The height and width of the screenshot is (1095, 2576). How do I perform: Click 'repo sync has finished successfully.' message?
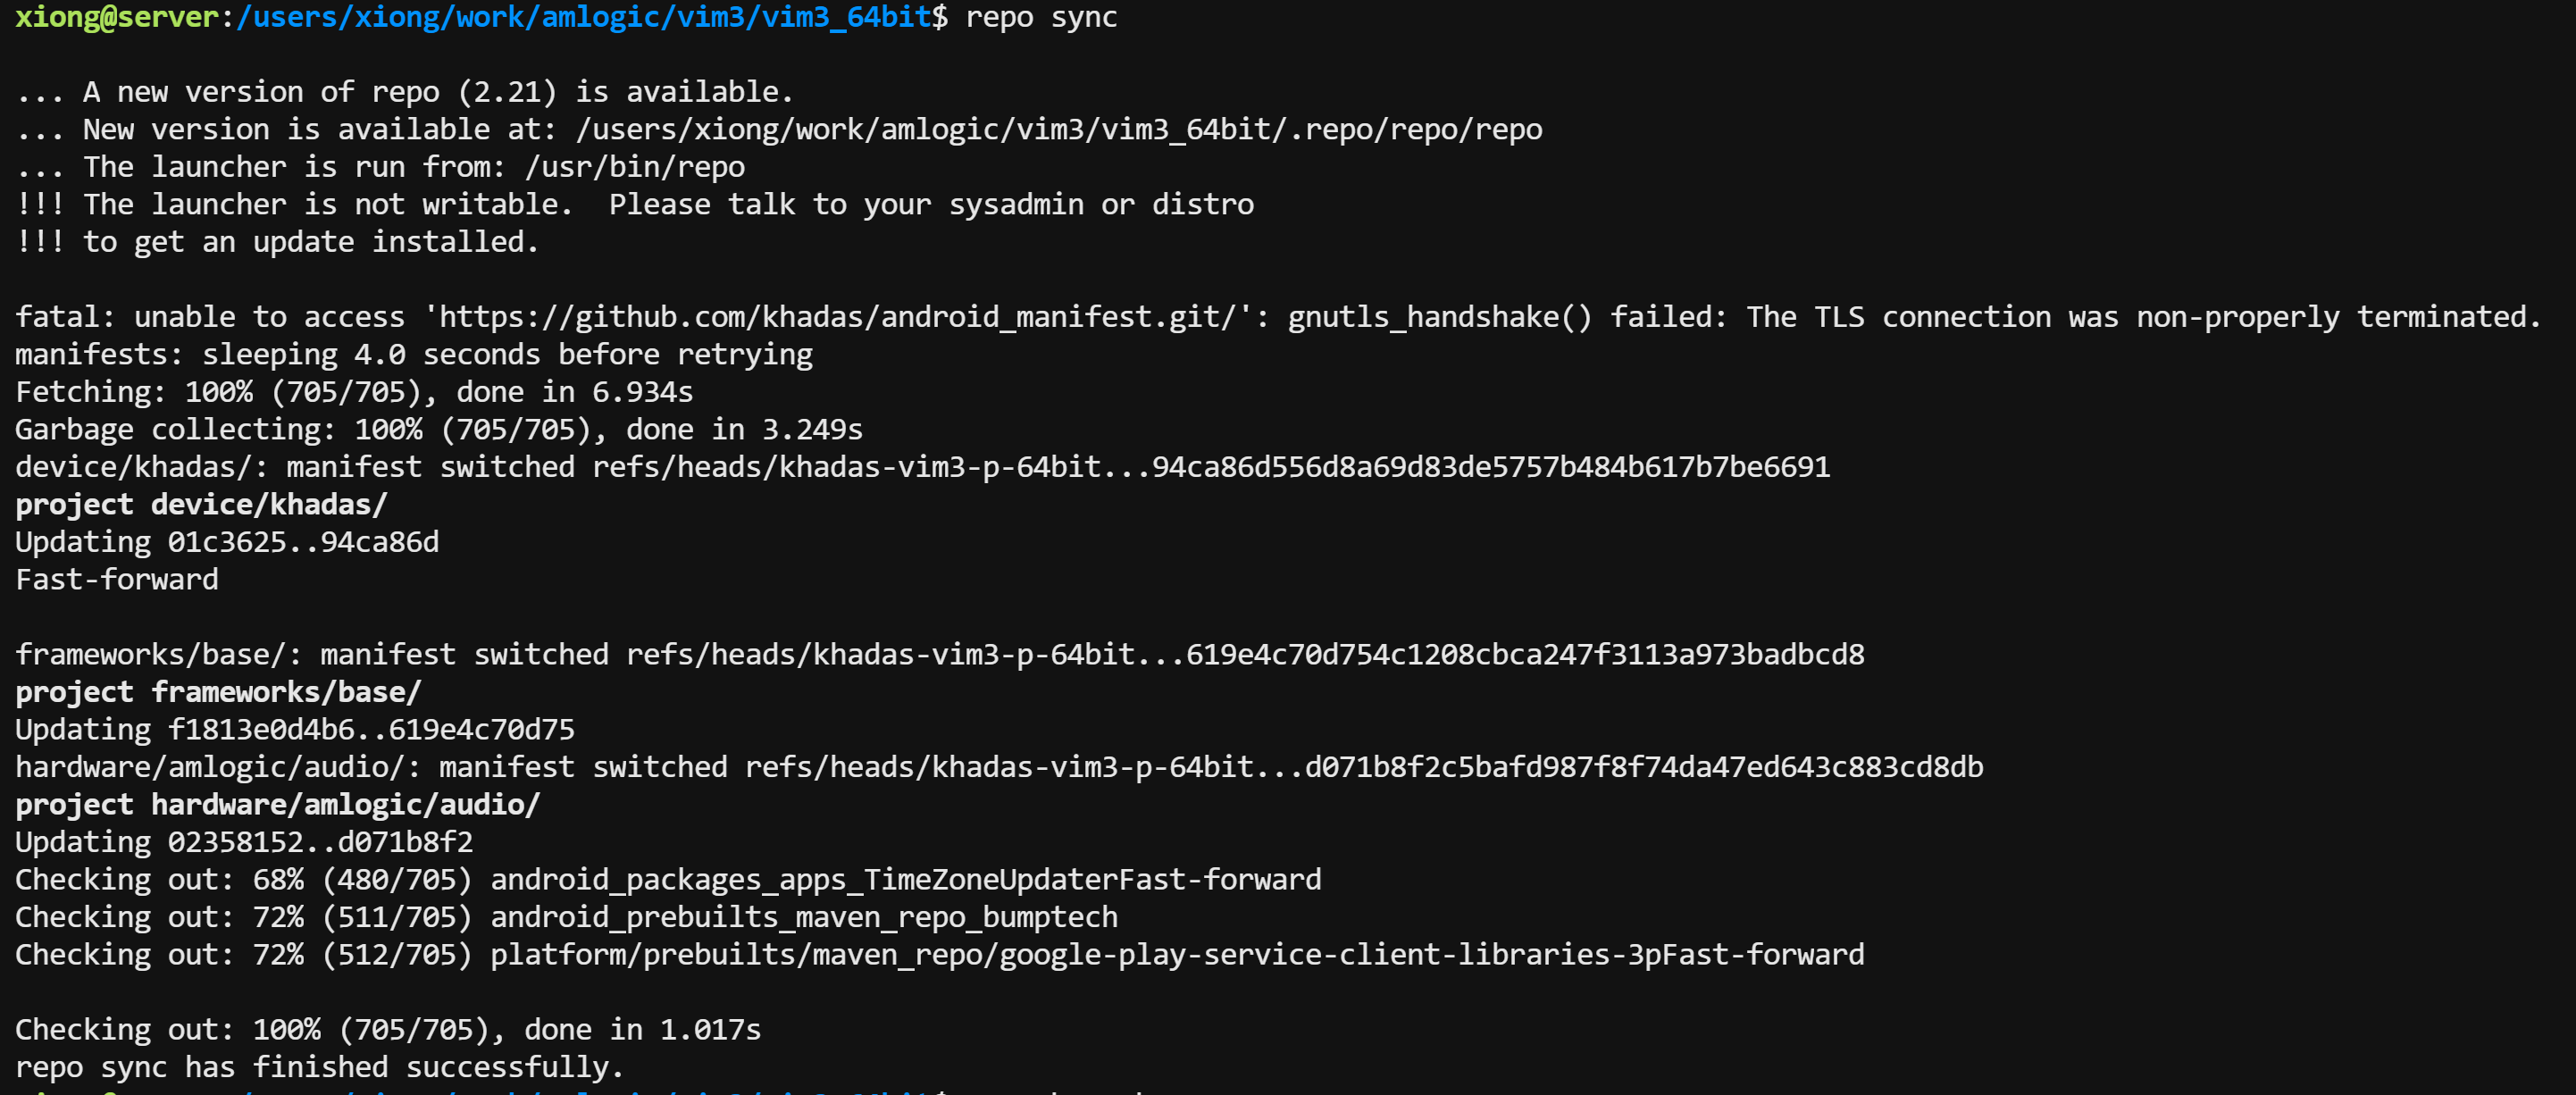[320, 1067]
